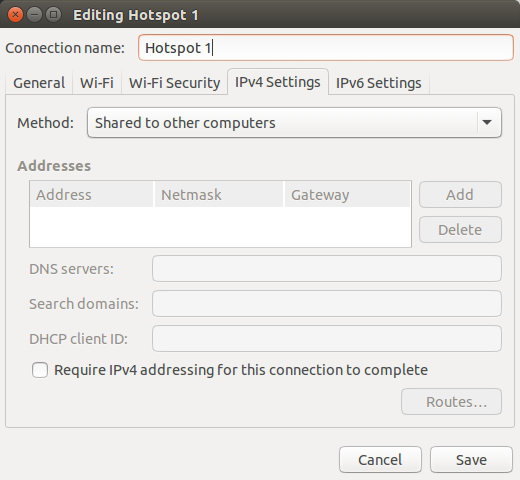Screen dimensions: 520x480
Task: Open the Wi-Fi tab
Action: tap(97, 83)
